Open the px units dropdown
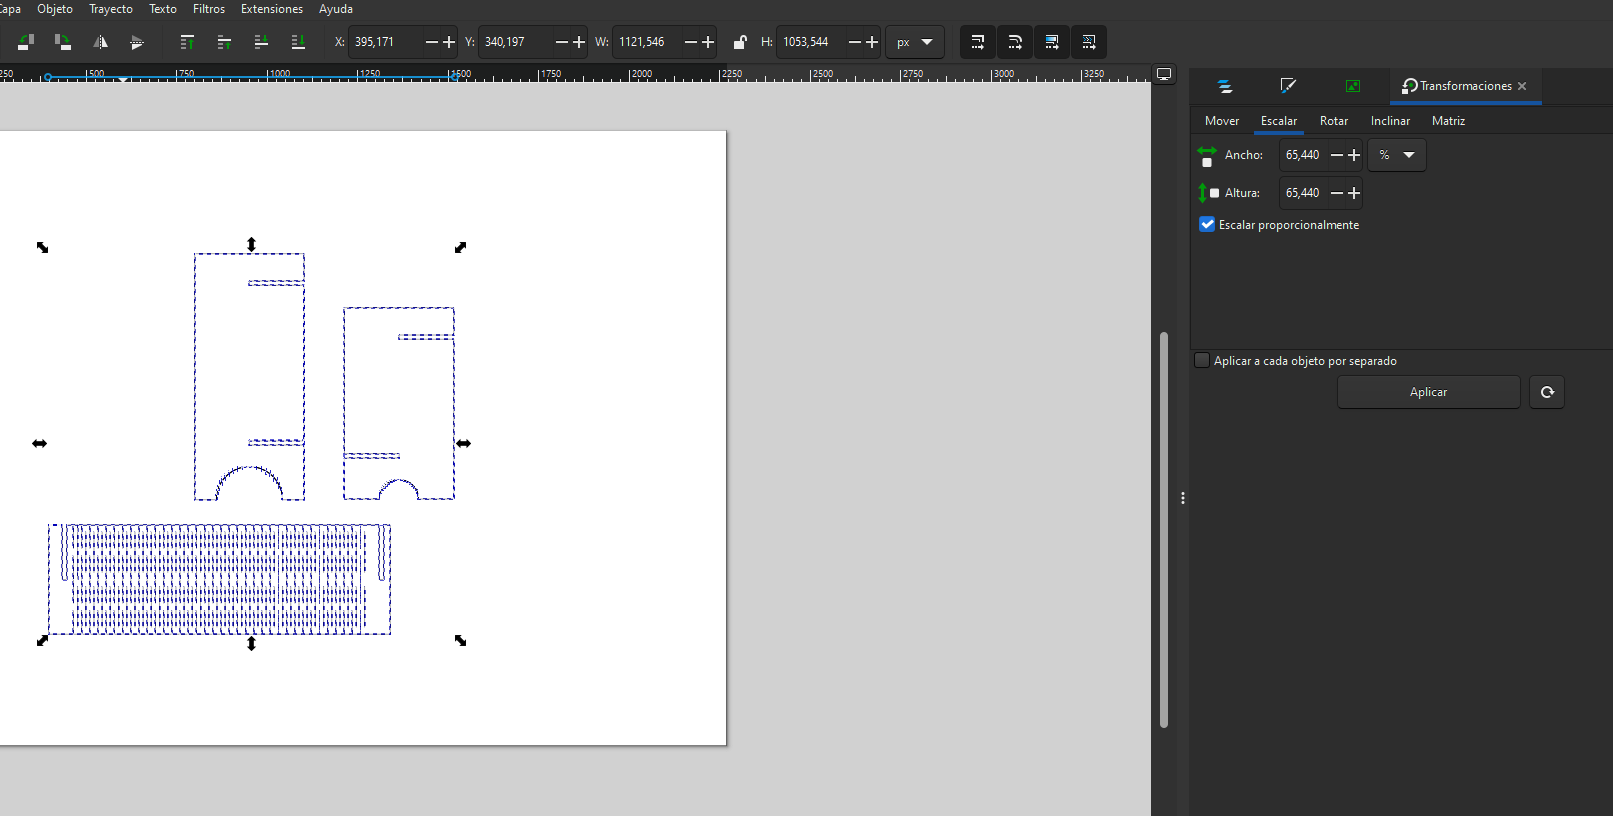Screen dimensions: 1613x816 click(x=914, y=42)
